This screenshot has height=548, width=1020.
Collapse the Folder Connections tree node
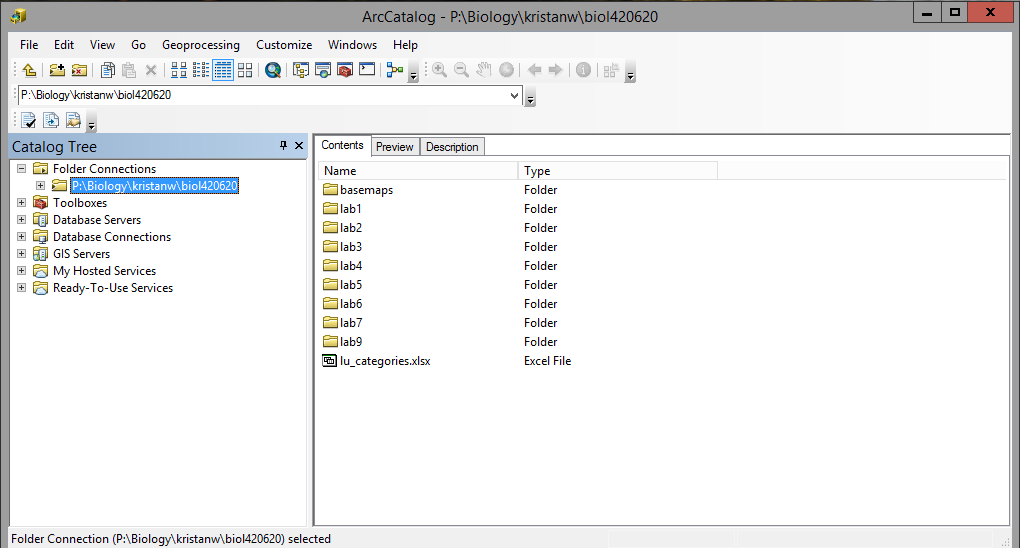click(21, 168)
